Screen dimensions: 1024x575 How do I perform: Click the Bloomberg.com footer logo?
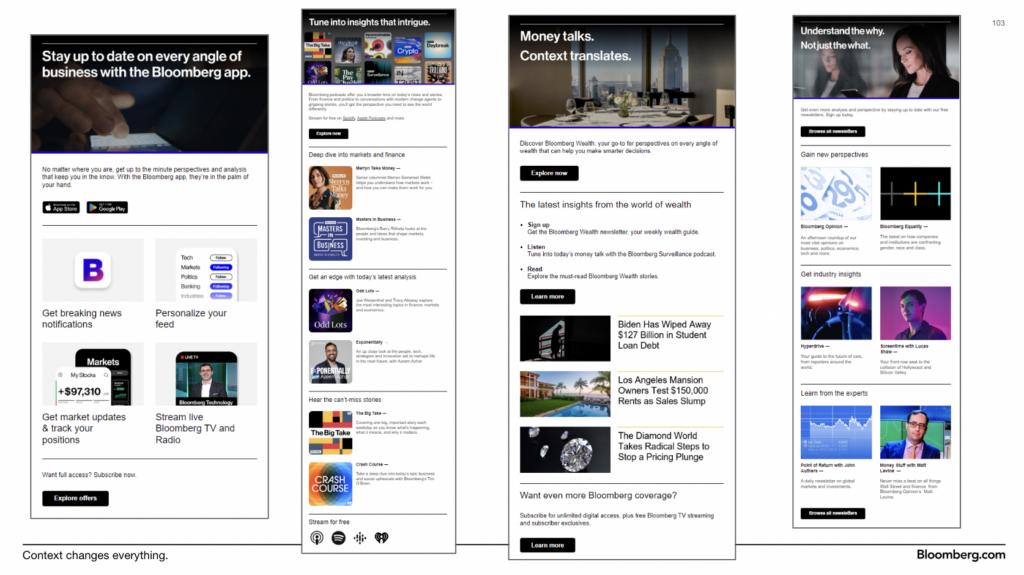coord(961,555)
